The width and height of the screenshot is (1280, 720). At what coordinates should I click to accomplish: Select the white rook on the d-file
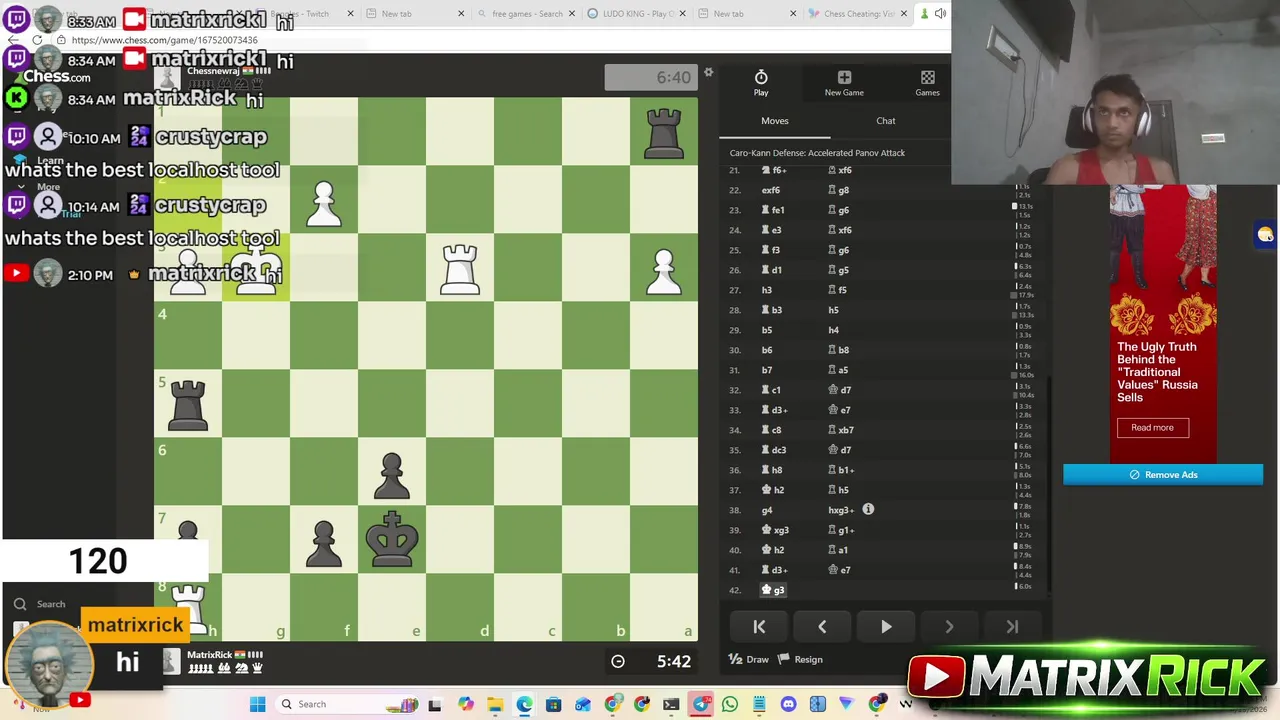[x=460, y=268]
